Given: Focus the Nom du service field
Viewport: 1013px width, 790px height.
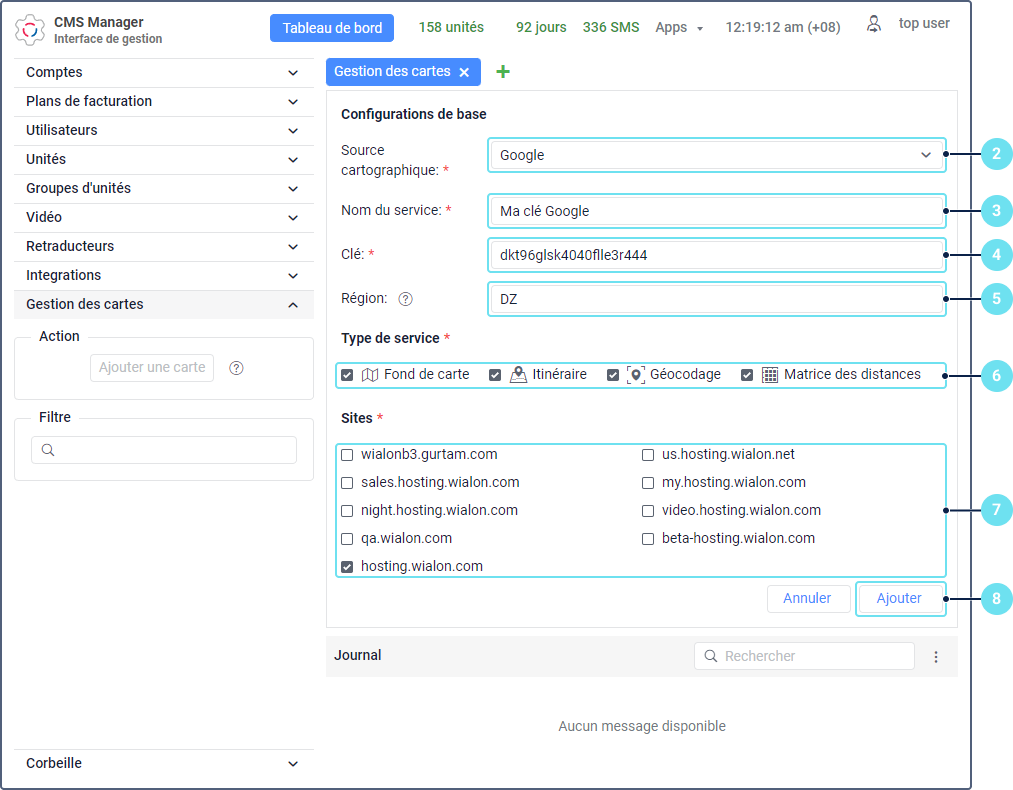Looking at the screenshot, I should click(716, 211).
